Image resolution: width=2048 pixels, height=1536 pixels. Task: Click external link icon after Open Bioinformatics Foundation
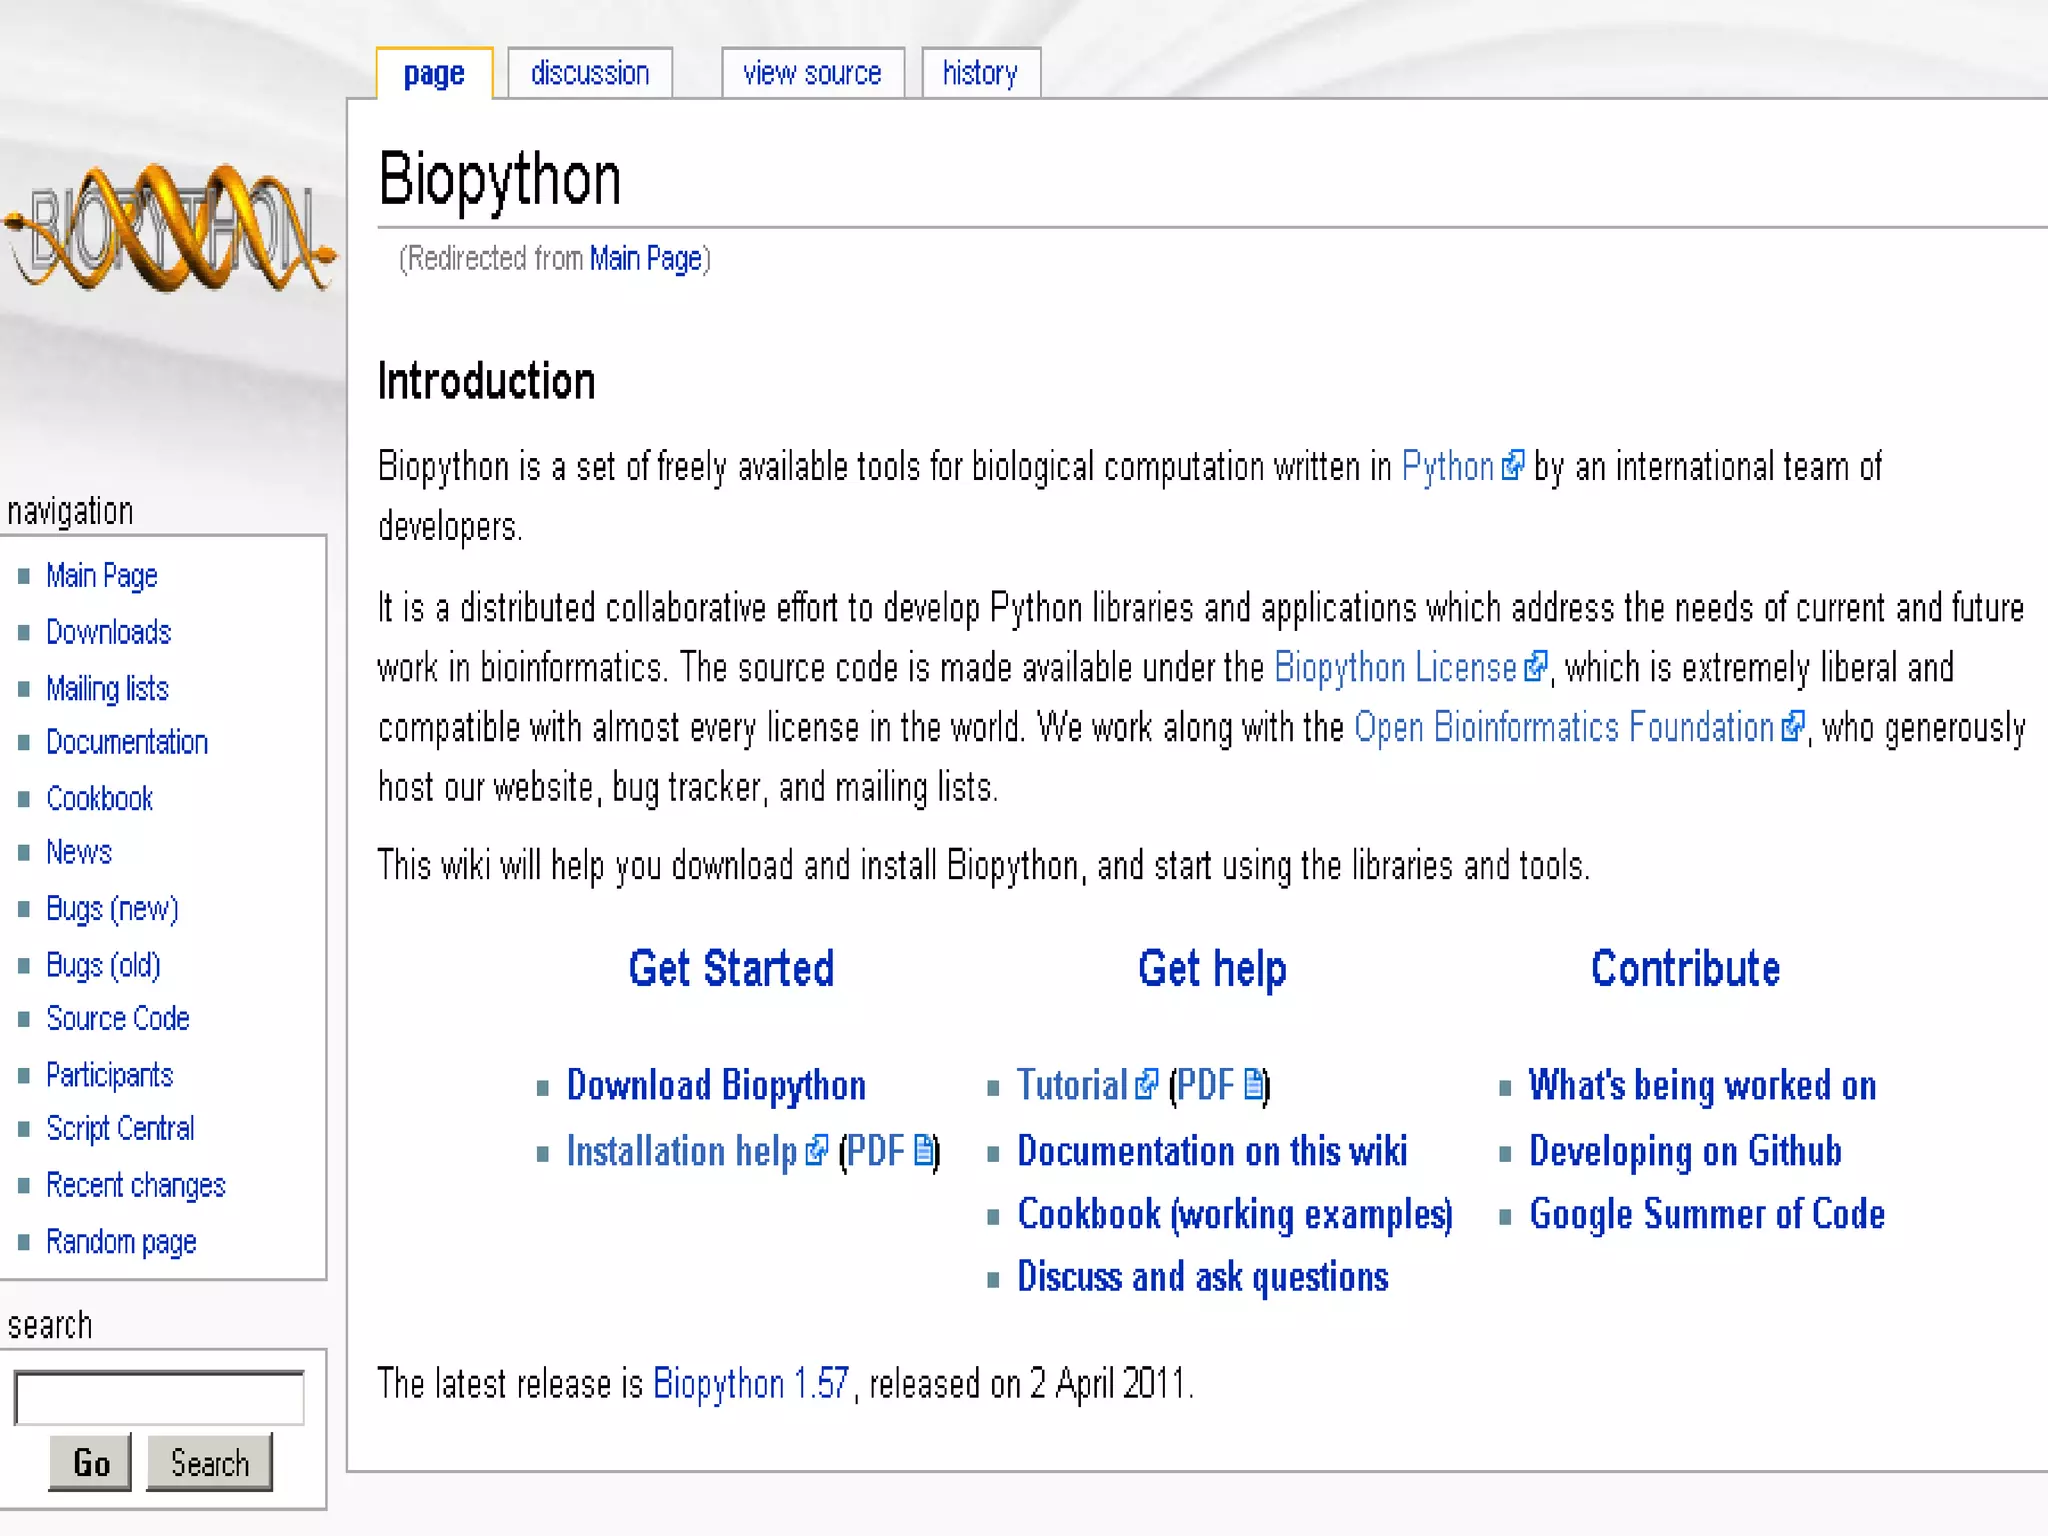1794,726
